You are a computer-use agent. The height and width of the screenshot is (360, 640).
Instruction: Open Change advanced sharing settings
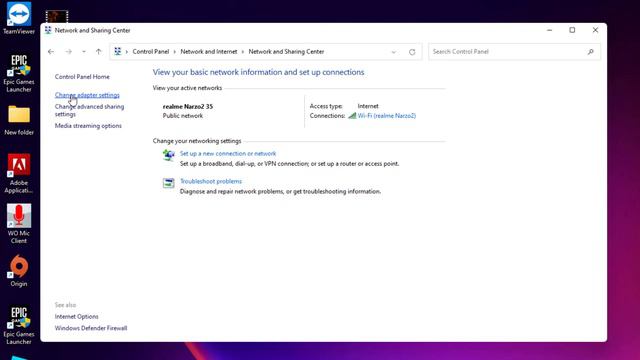click(x=89, y=110)
